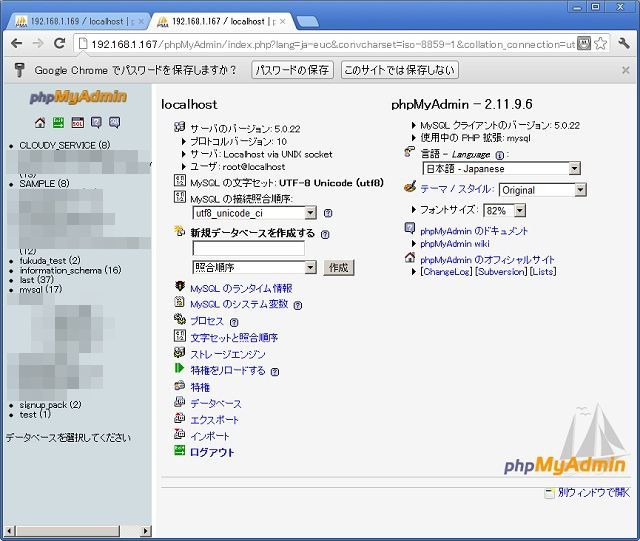Open the 照合順序 dropdown for new database

(254, 267)
